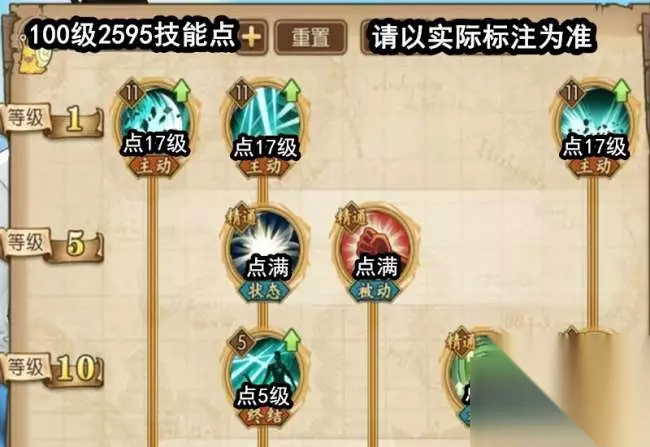
Task: Click the 精通 badge on fist skill
Action: coord(349,216)
